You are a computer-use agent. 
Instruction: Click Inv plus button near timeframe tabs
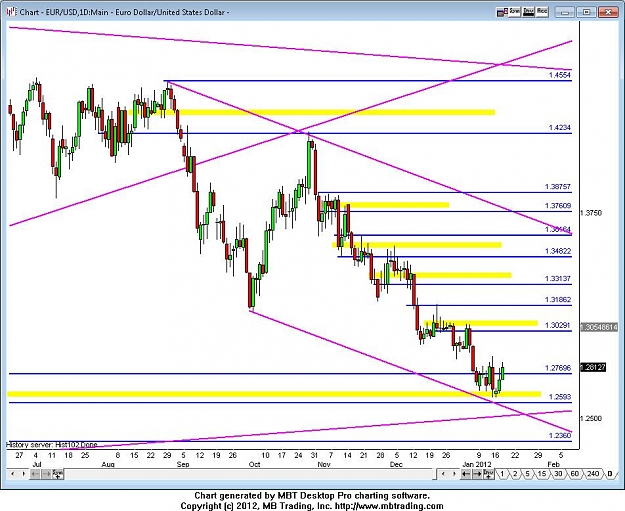click(488, 474)
